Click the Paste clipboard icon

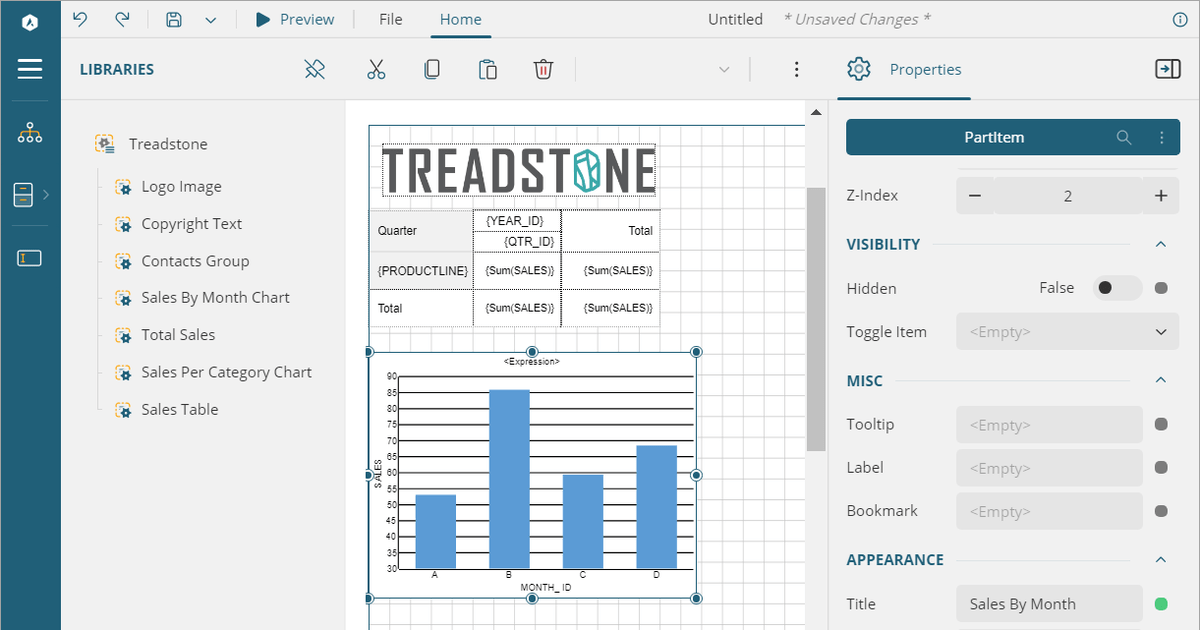(488, 69)
